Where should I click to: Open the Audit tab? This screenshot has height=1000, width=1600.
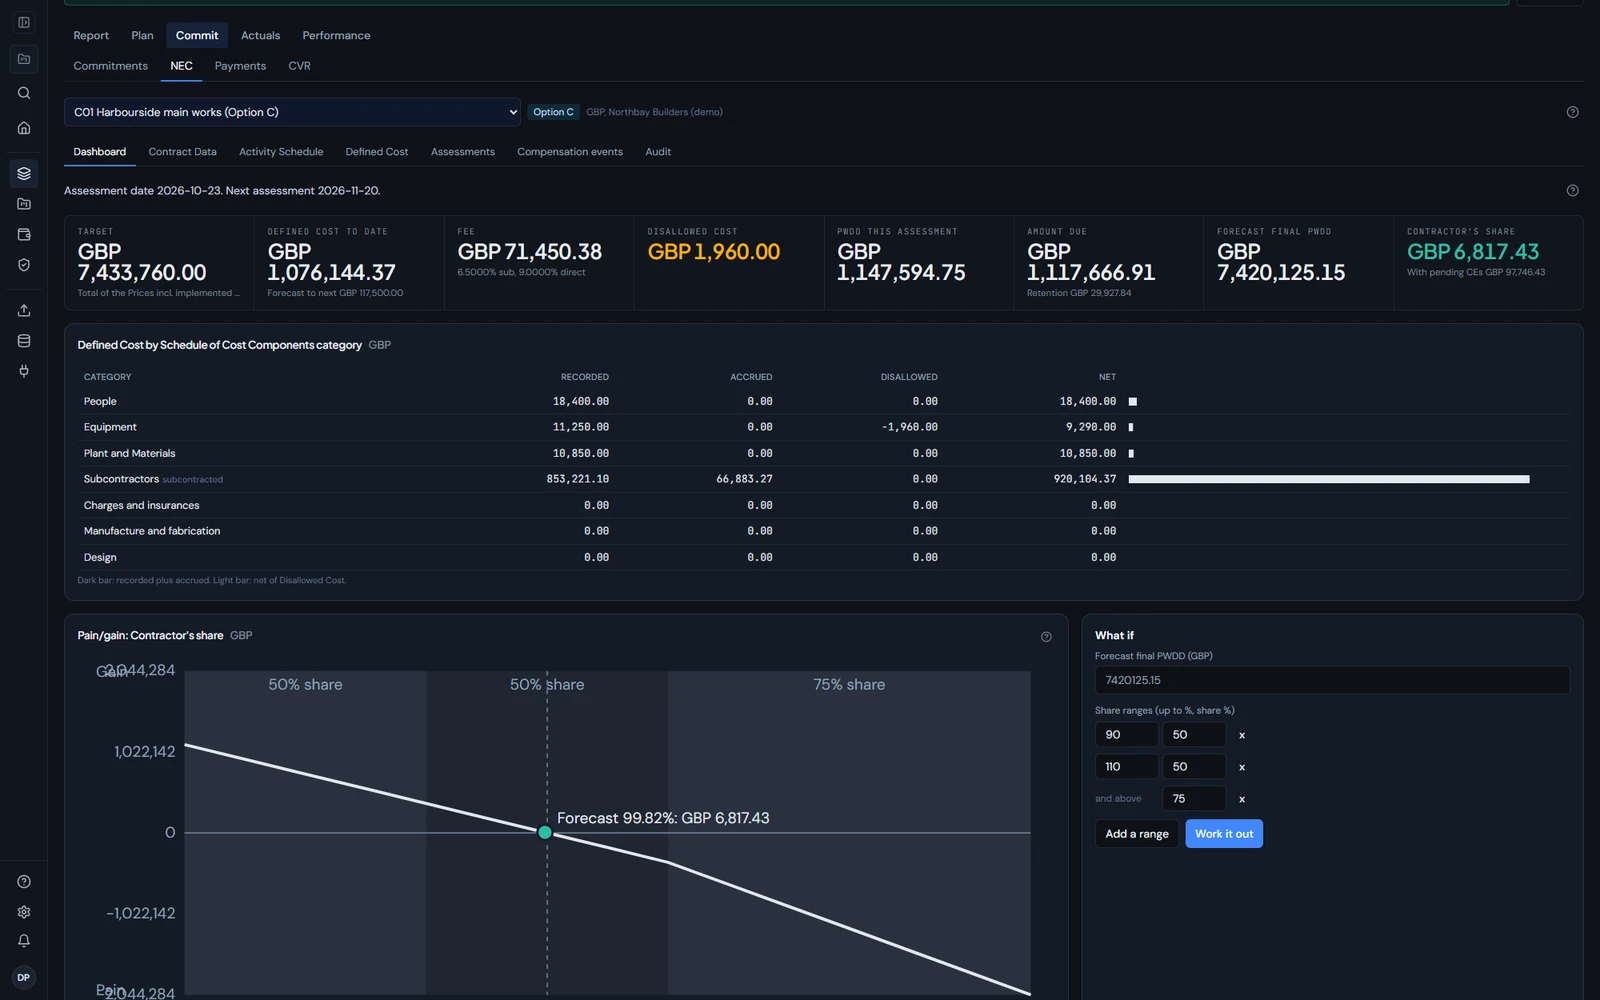(x=658, y=152)
